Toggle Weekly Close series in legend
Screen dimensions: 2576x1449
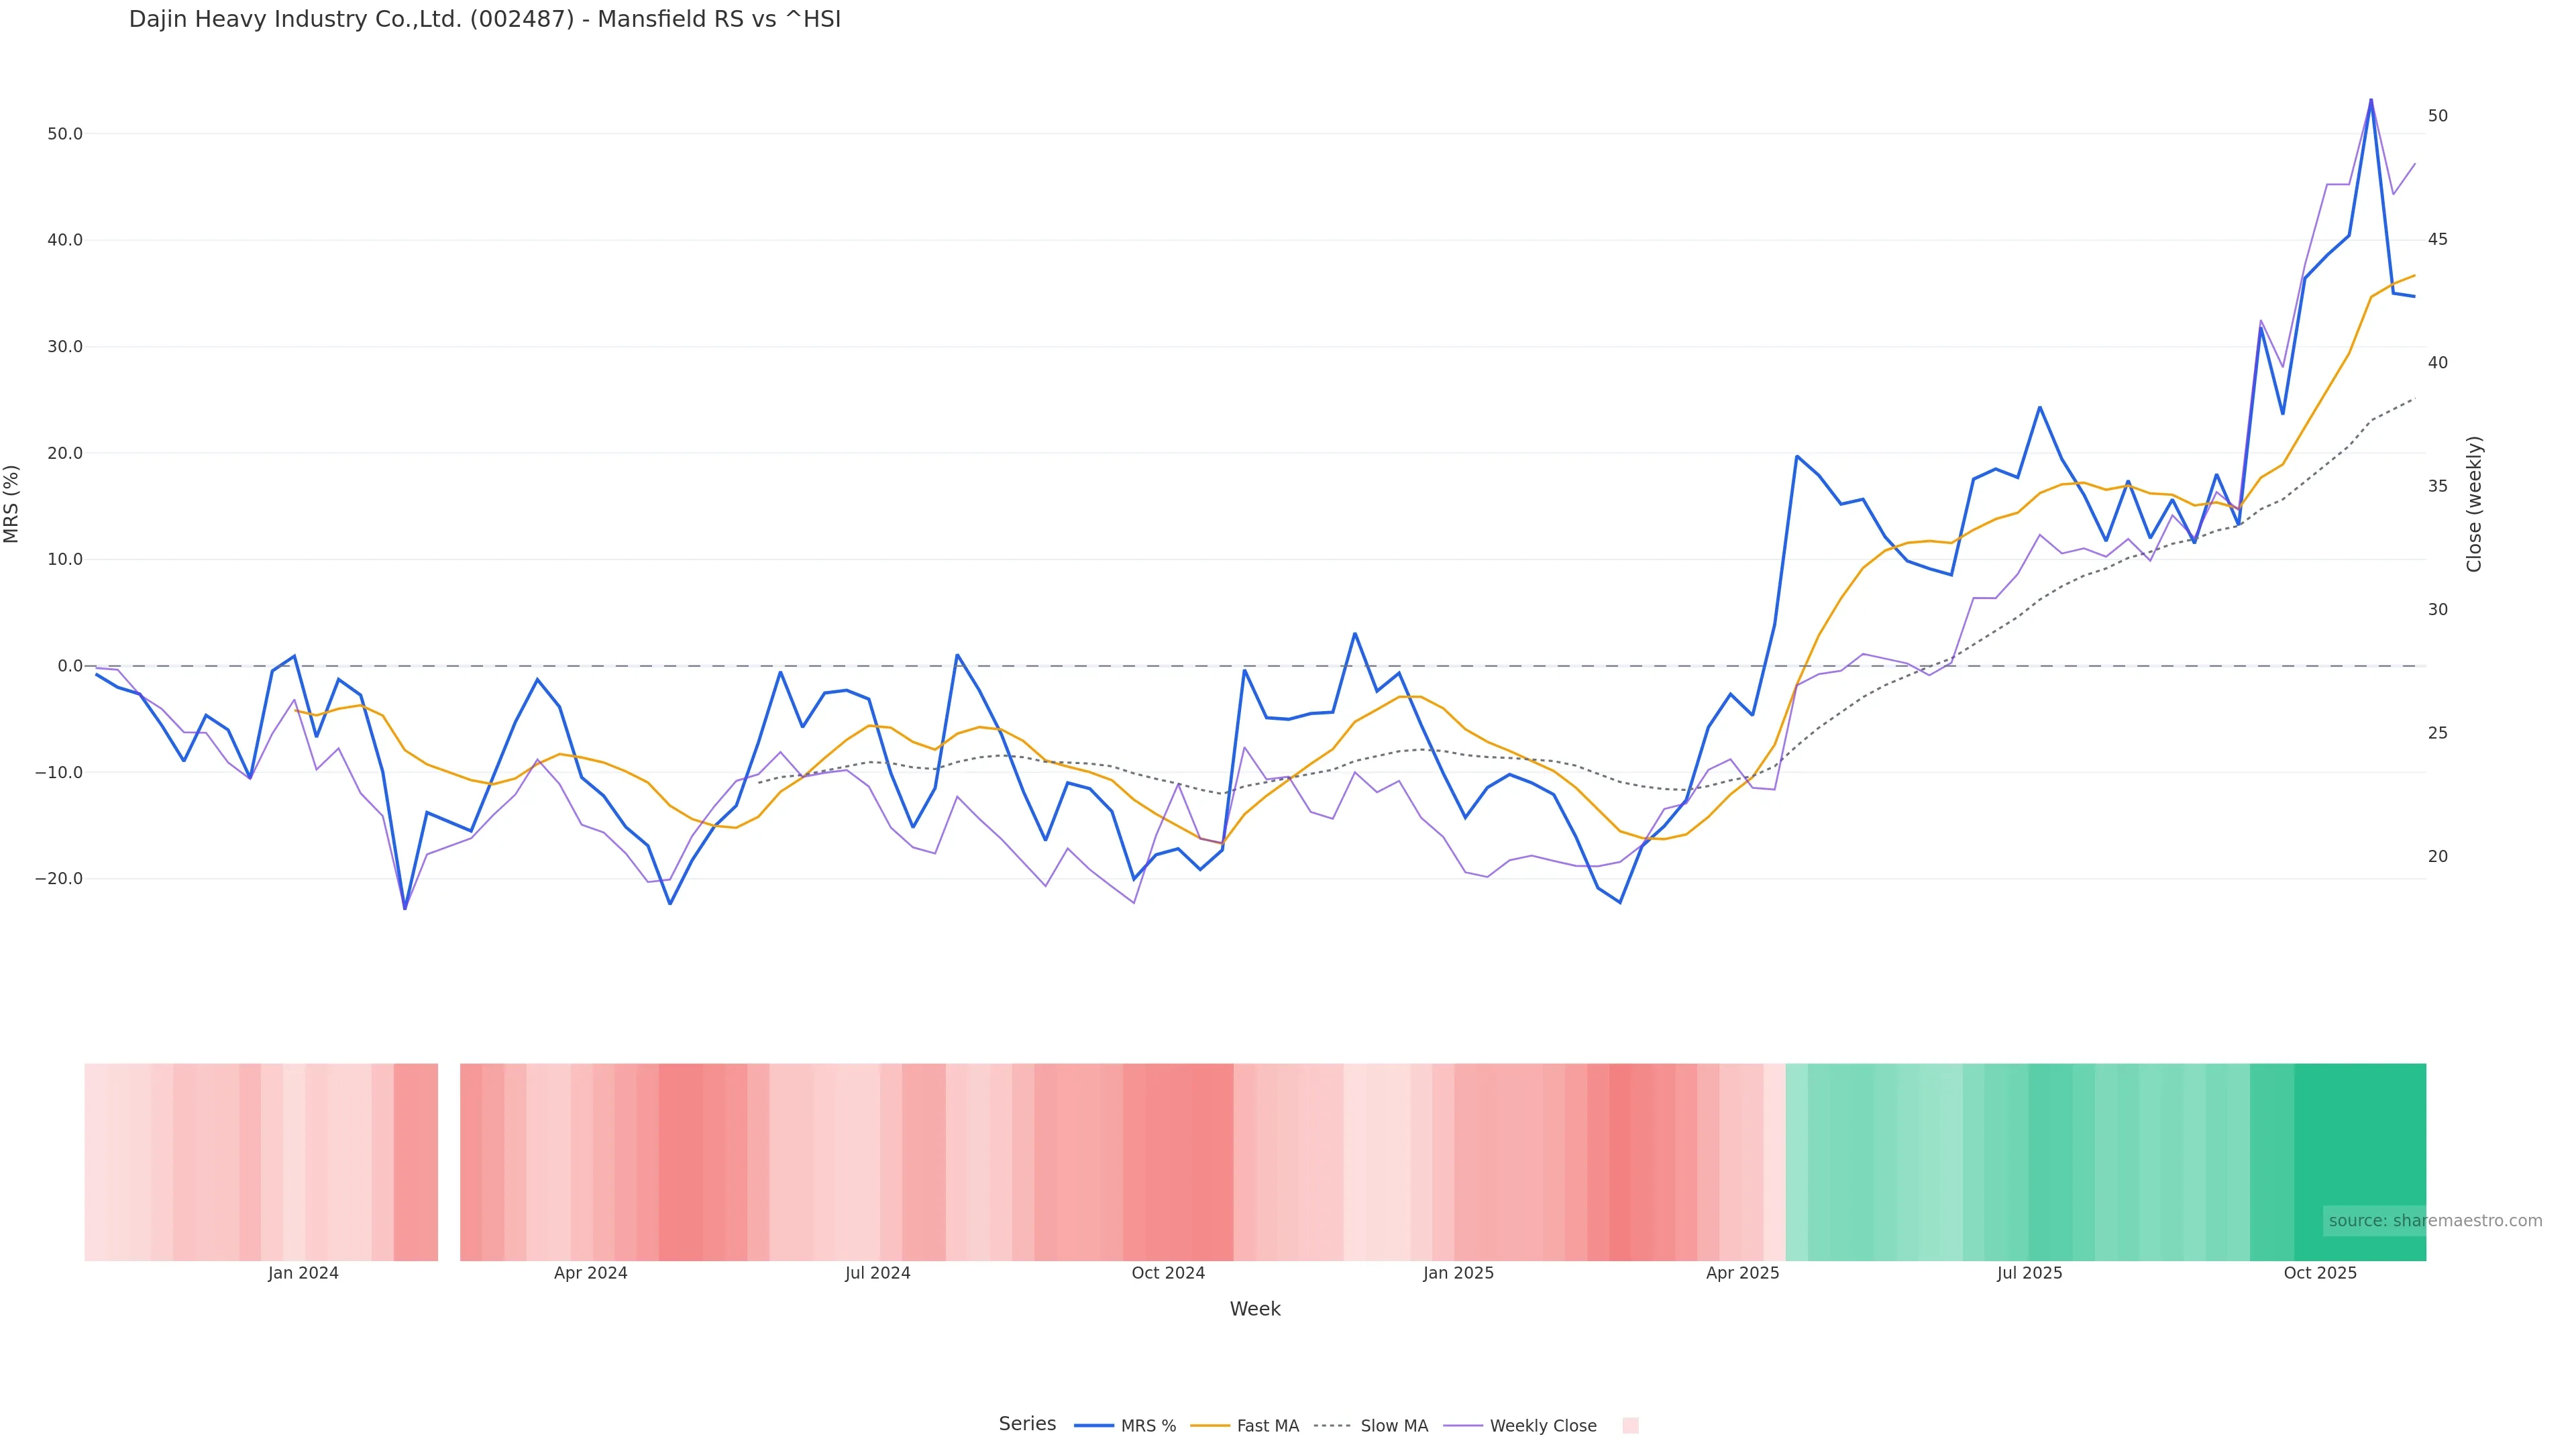pyautogui.click(x=1542, y=1426)
